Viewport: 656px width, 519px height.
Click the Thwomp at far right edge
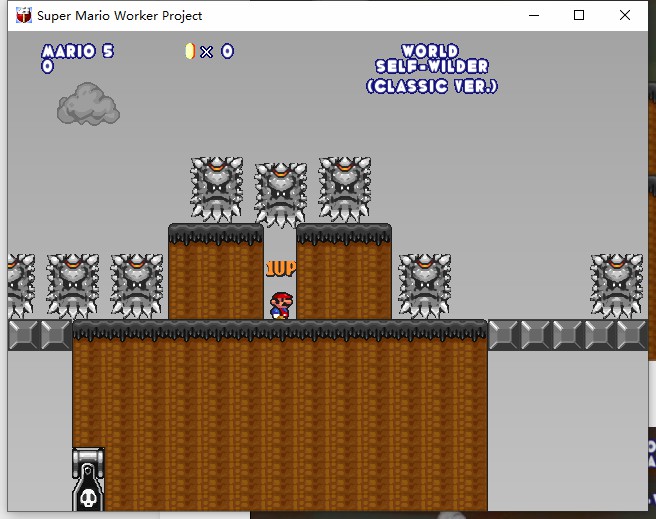617,286
